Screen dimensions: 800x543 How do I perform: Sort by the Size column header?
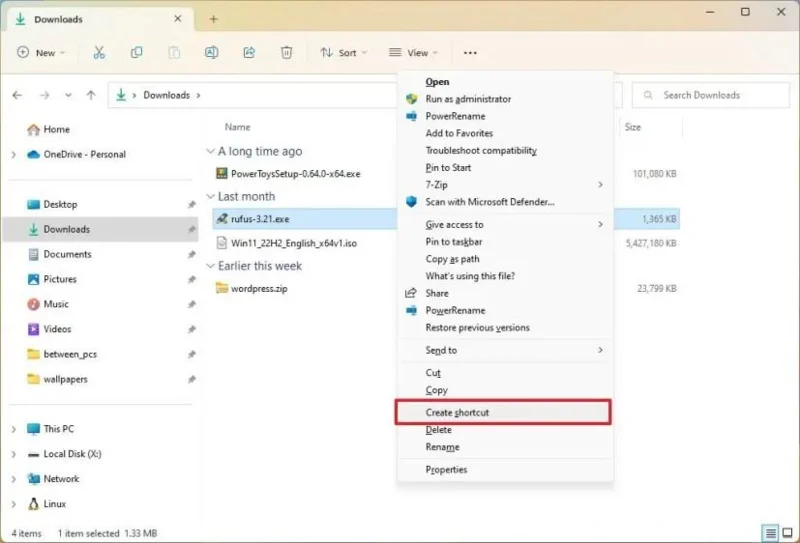pyautogui.click(x=633, y=127)
